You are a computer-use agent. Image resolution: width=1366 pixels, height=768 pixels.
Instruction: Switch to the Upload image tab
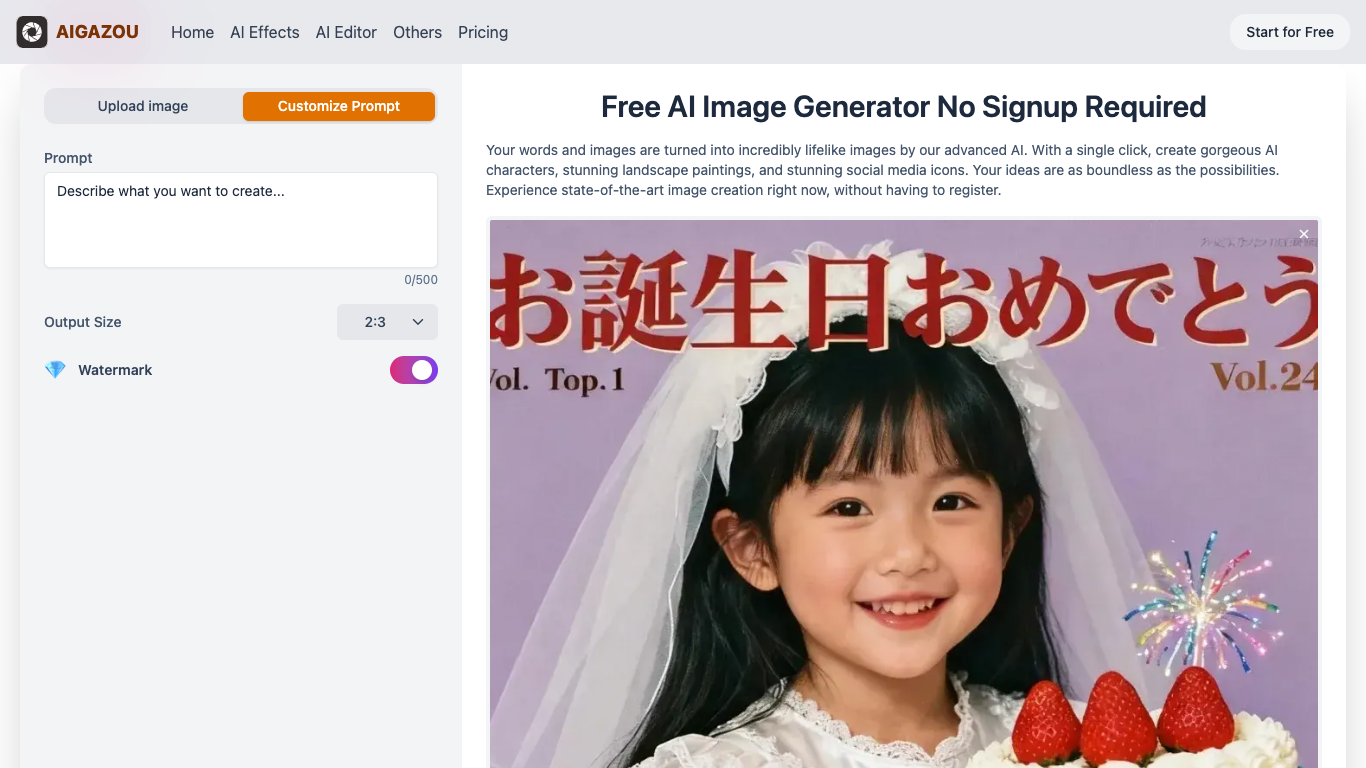coord(143,106)
